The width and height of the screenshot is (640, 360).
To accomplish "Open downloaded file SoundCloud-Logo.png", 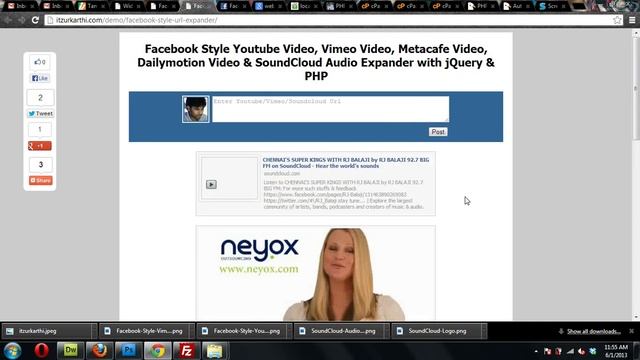I will click(x=436, y=331).
